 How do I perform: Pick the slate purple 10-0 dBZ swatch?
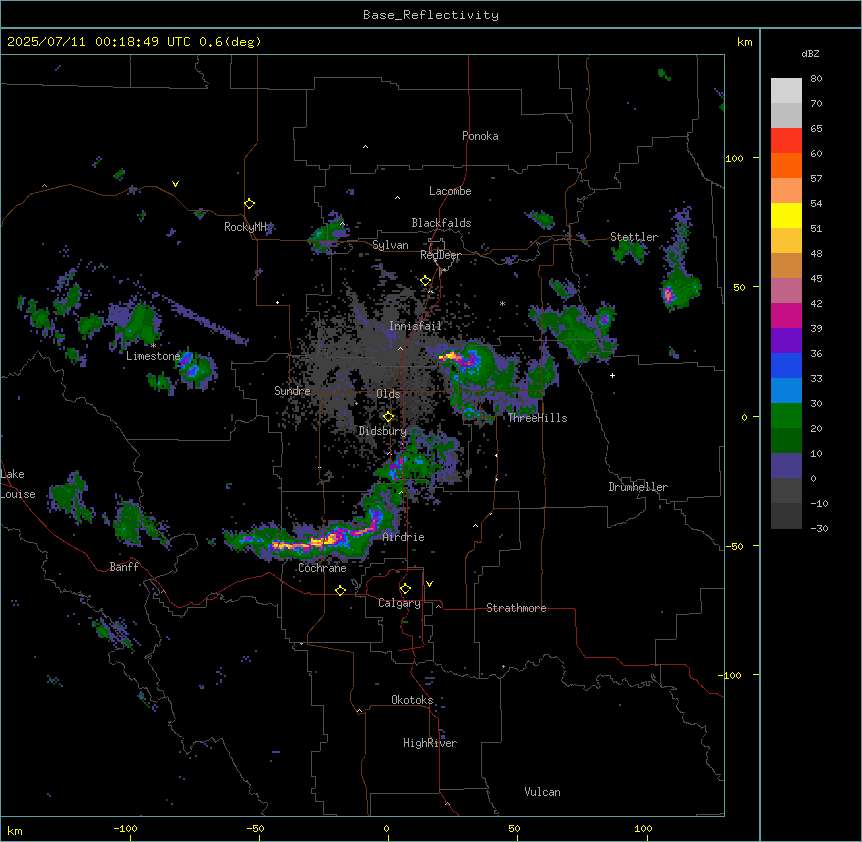(786, 466)
